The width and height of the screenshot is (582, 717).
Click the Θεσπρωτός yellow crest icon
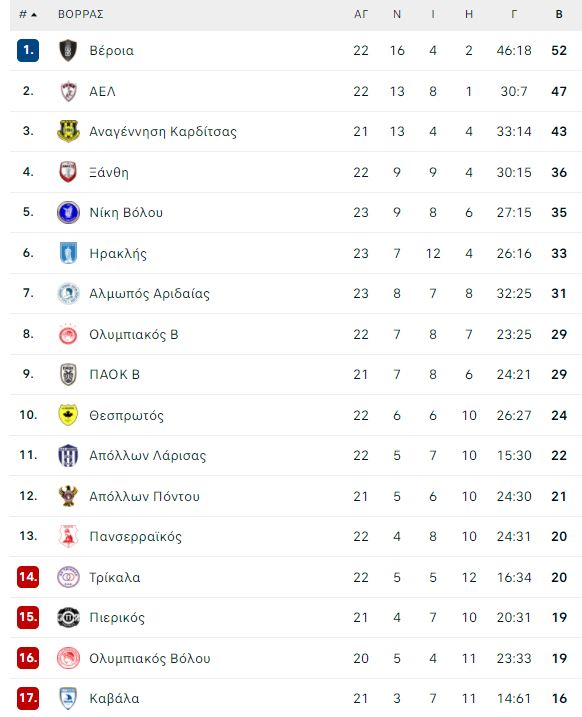click(68, 415)
